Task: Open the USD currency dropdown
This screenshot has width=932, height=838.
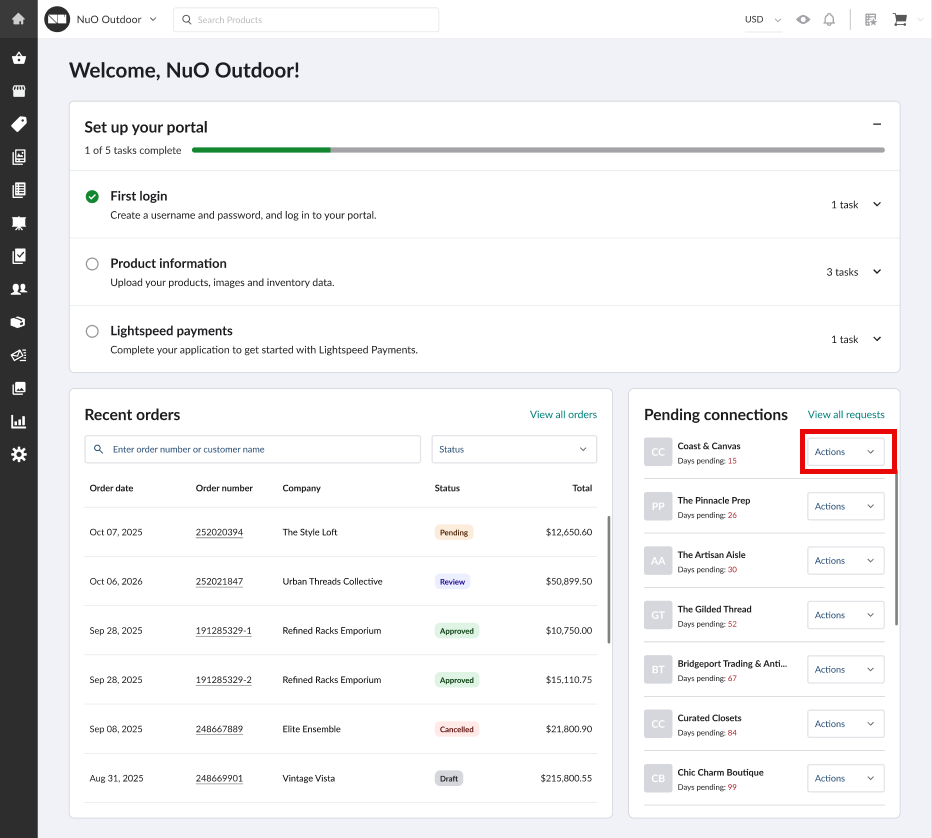Action: (x=762, y=20)
